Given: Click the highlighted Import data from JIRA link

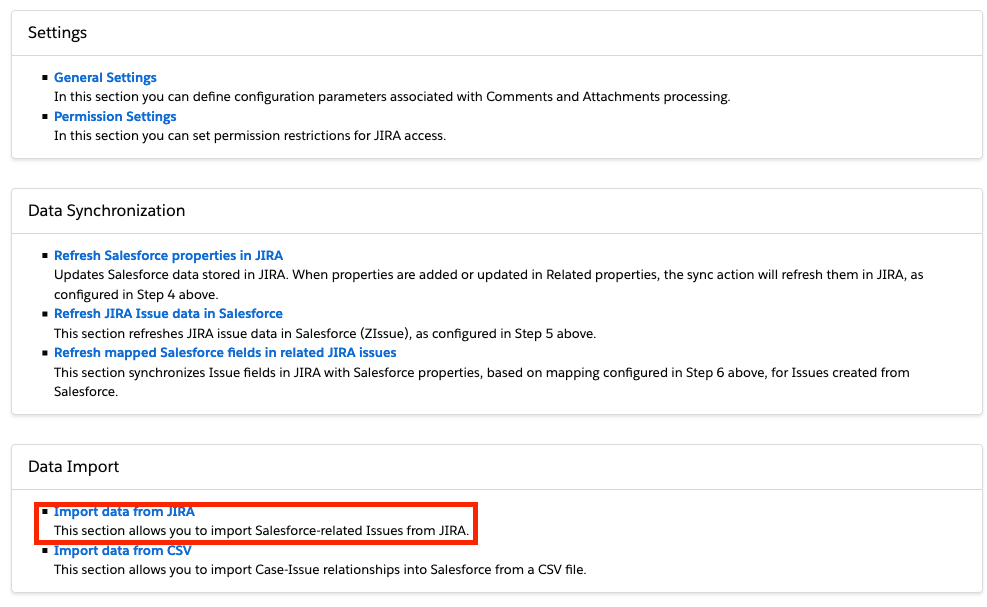Looking at the screenshot, I should (x=124, y=511).
